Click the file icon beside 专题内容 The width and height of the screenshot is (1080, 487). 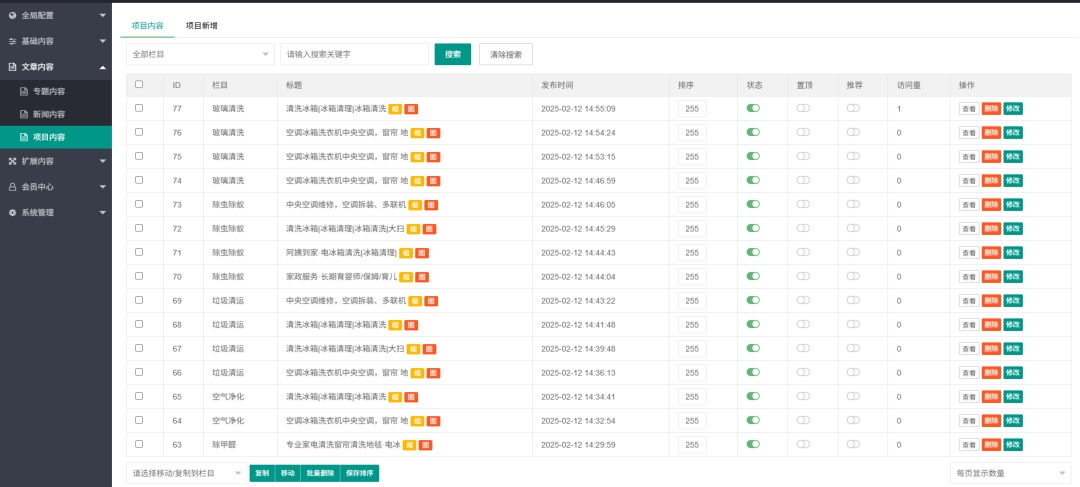[x=24, y=91]
